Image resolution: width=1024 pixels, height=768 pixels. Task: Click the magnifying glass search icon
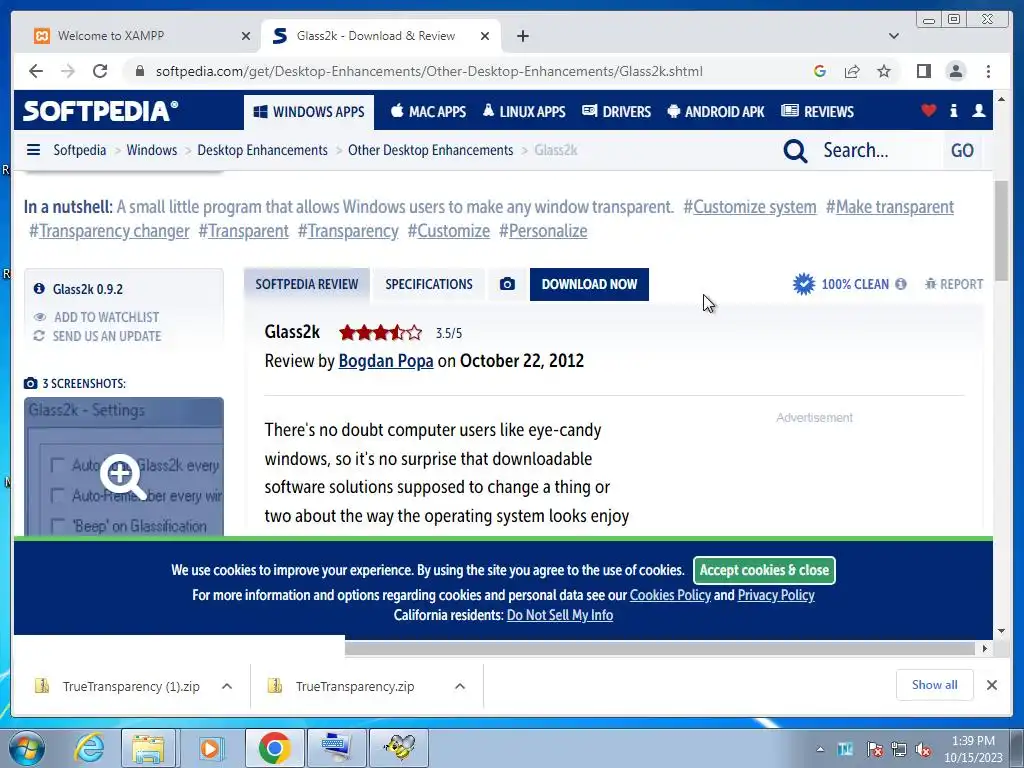coord(795,151)
